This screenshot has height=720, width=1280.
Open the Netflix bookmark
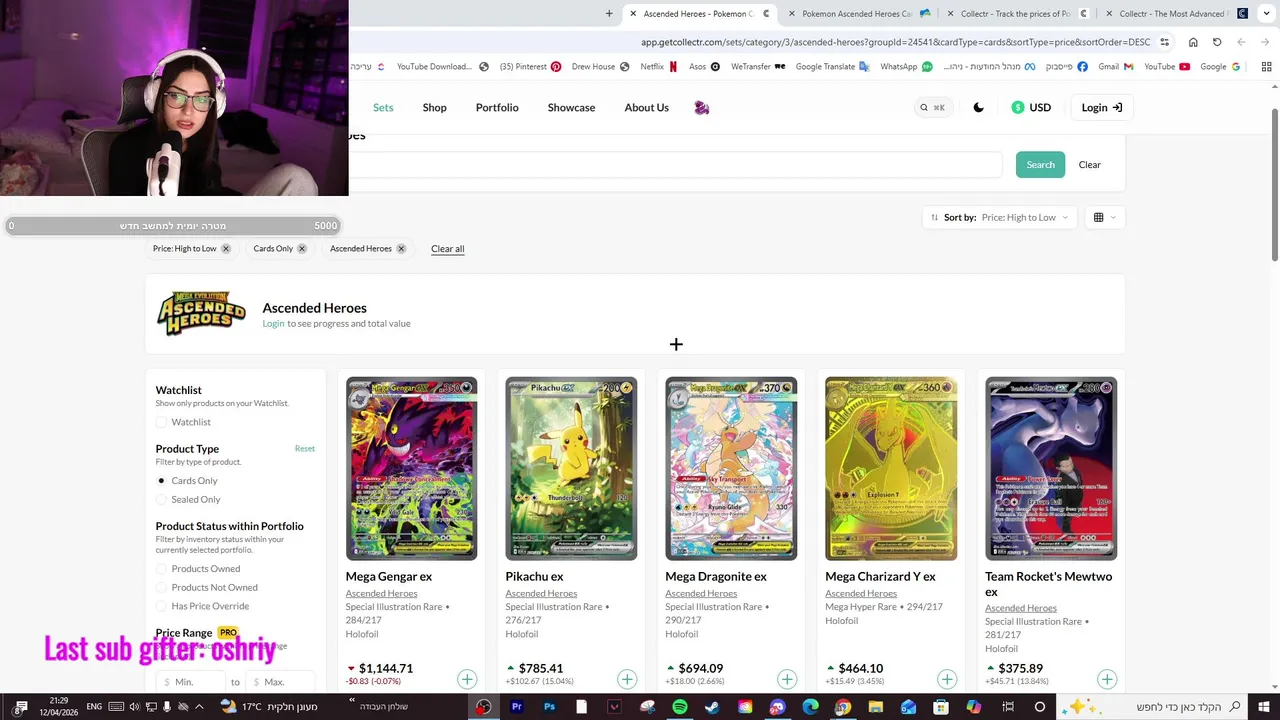point(658,67)
